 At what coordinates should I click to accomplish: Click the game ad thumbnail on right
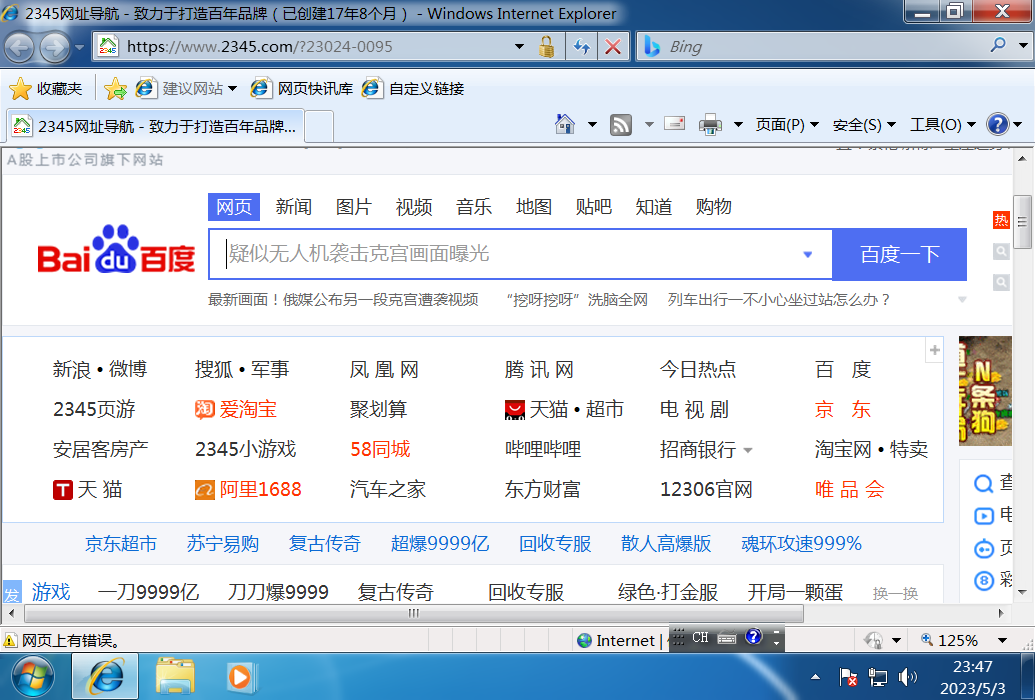pos(985,391)
